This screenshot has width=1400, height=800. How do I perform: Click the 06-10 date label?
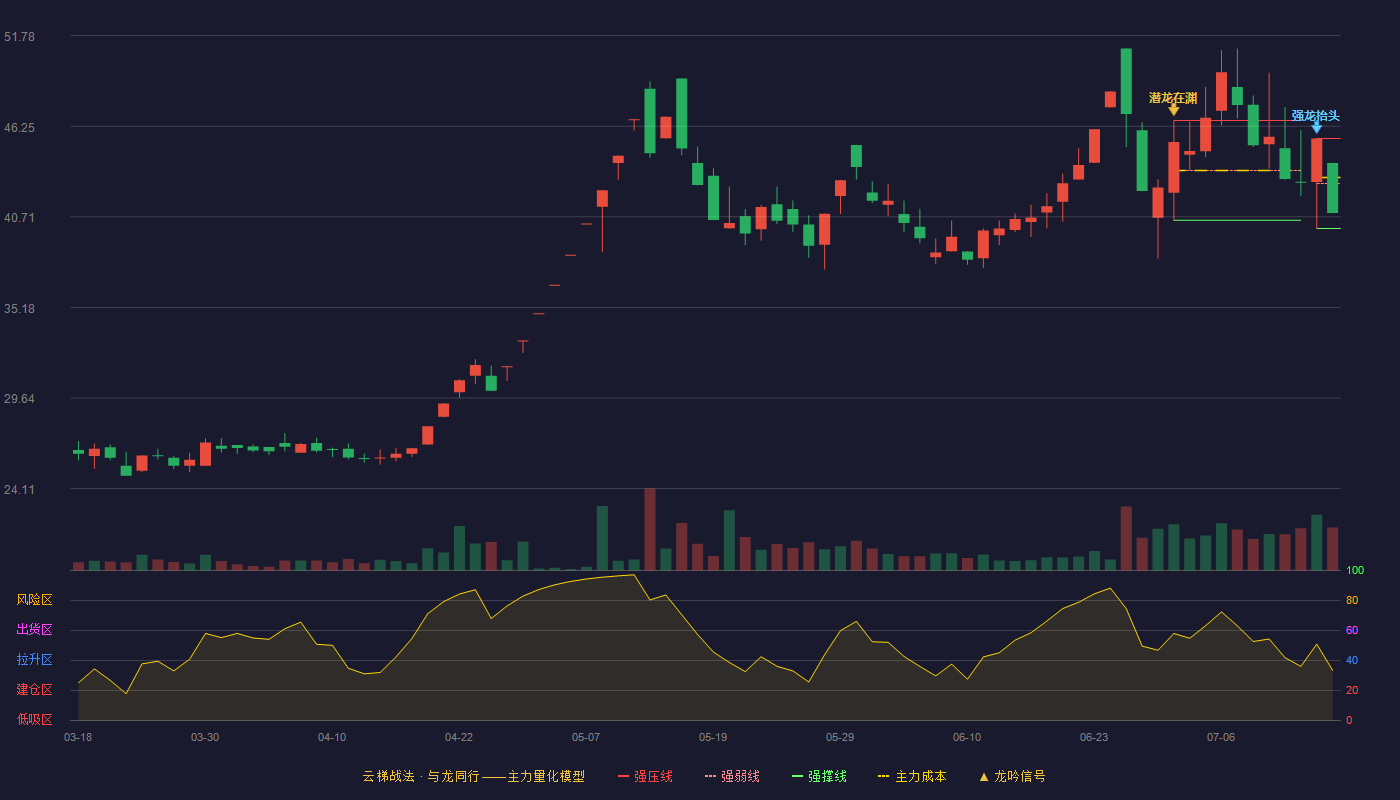pyautogui.click(x=967, y=737)
